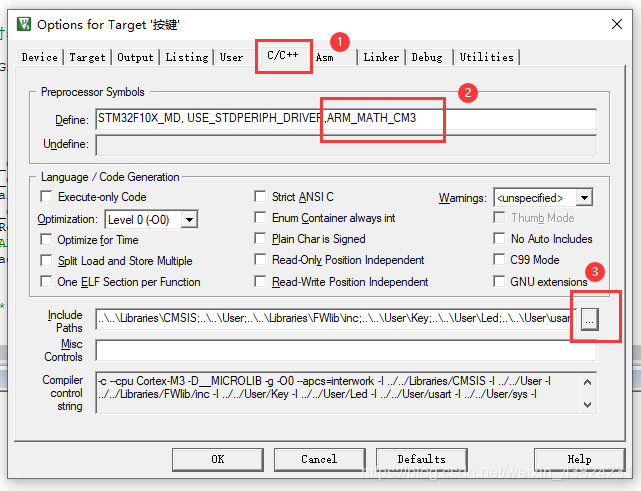Screen dimensions: 641x491
Task: Switch to the Asm tab
Action: 325,58
